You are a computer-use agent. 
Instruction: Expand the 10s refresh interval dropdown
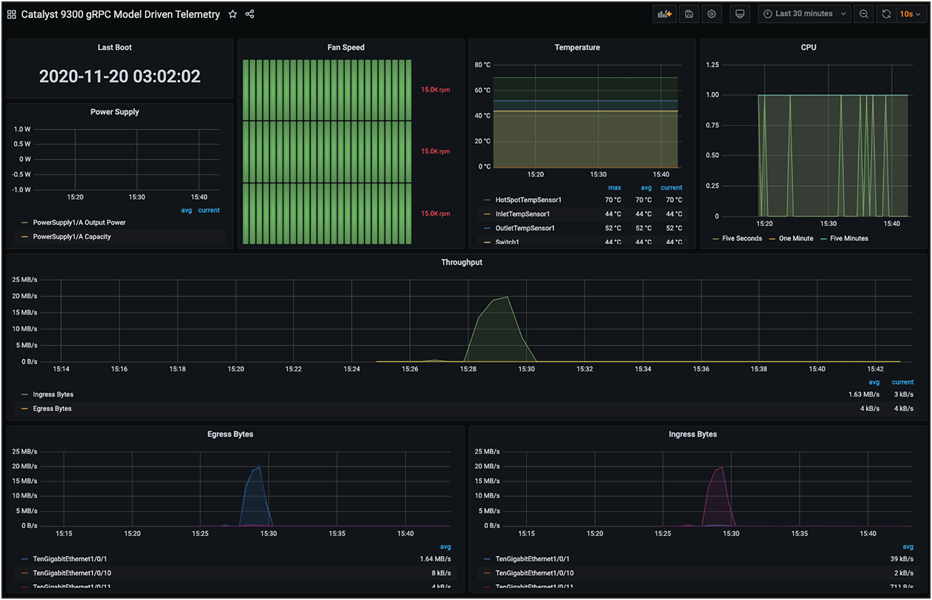pos(911,14)
